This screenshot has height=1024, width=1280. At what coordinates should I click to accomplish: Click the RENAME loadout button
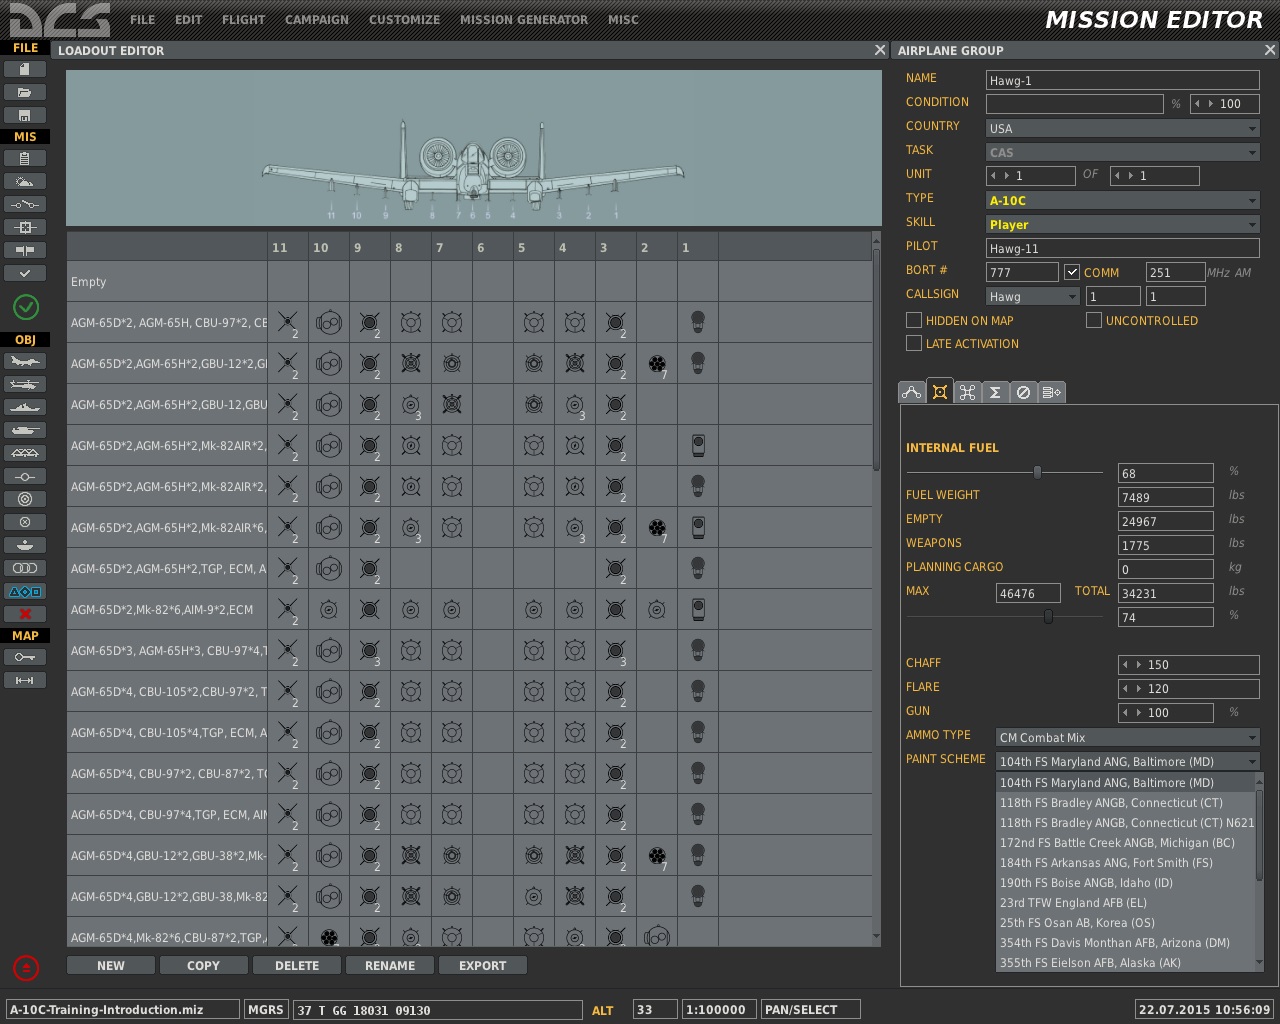[x=390, y=966]
